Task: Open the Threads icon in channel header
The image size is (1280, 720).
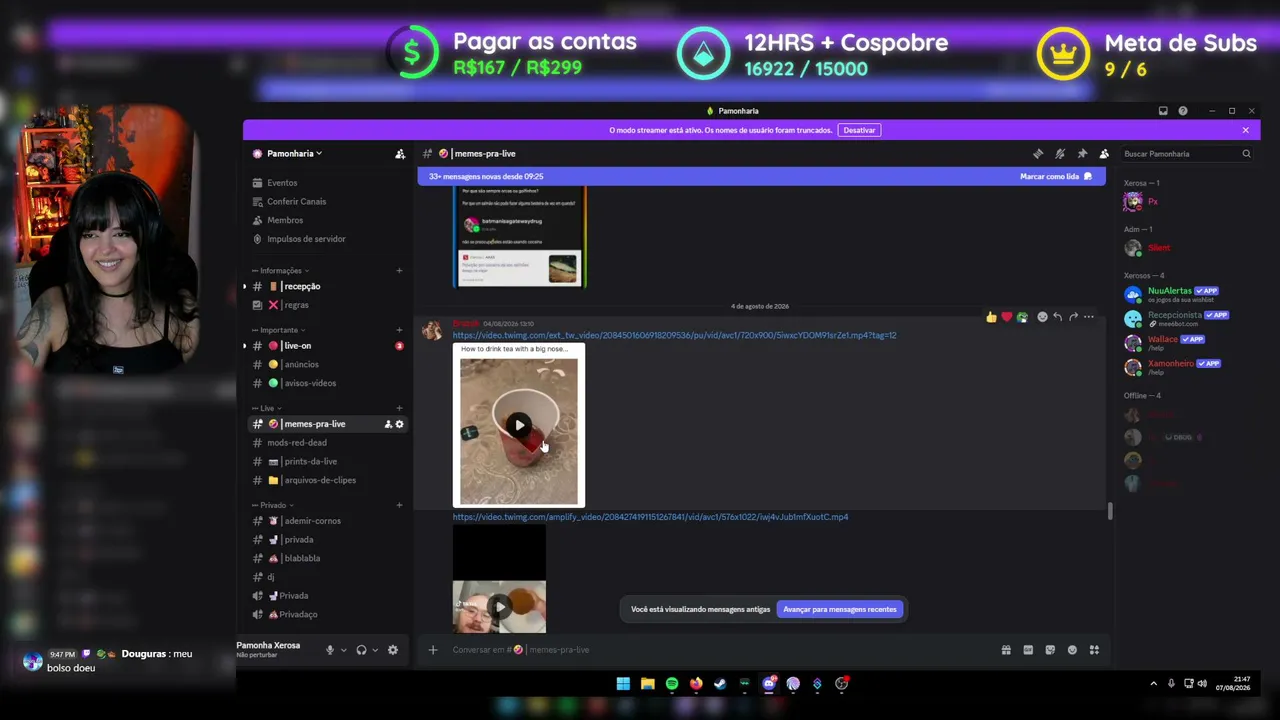Action: click(1038, 154)
